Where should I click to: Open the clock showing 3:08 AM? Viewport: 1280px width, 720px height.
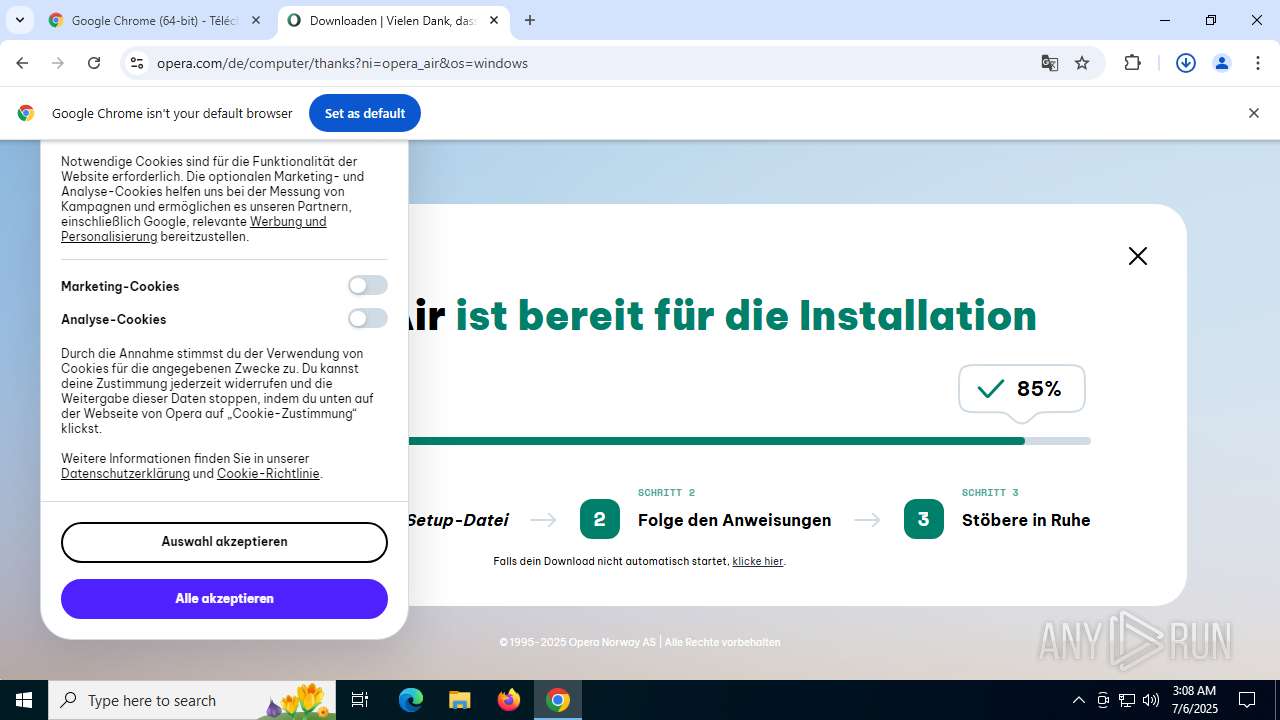click(1194, 700)
